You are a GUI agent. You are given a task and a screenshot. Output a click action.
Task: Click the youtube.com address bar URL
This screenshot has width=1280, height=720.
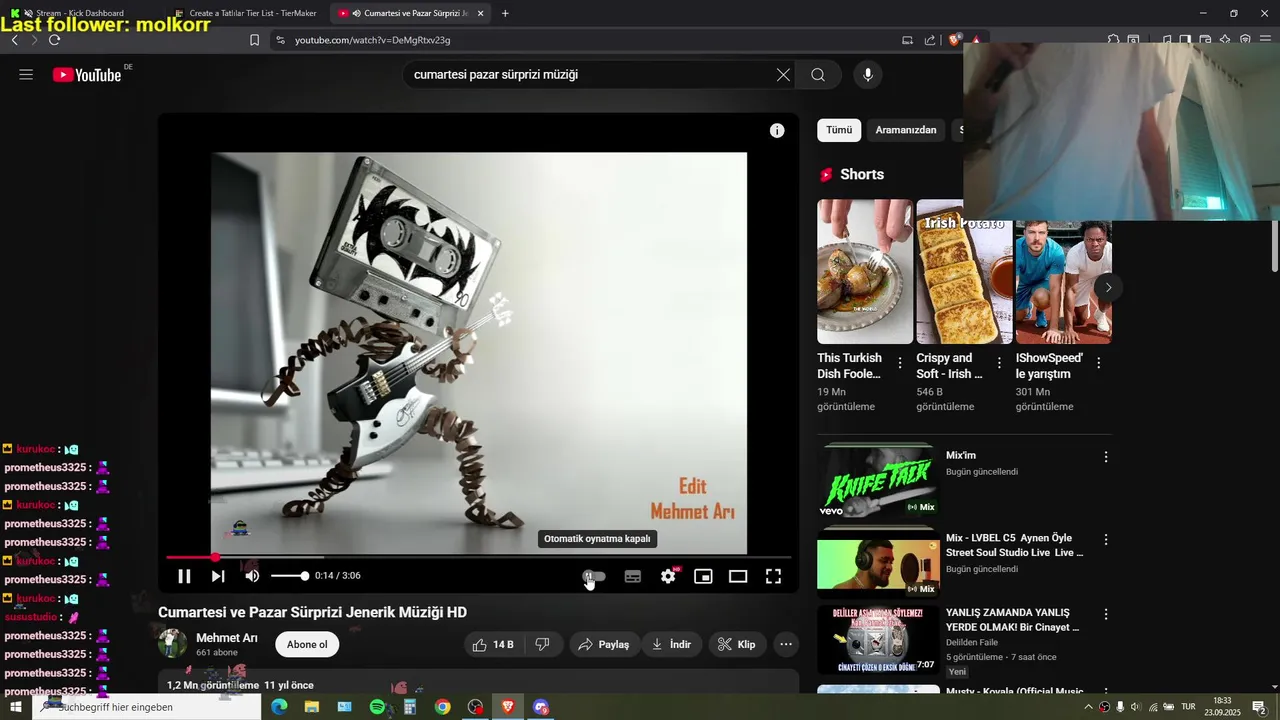tap(372, 40)
